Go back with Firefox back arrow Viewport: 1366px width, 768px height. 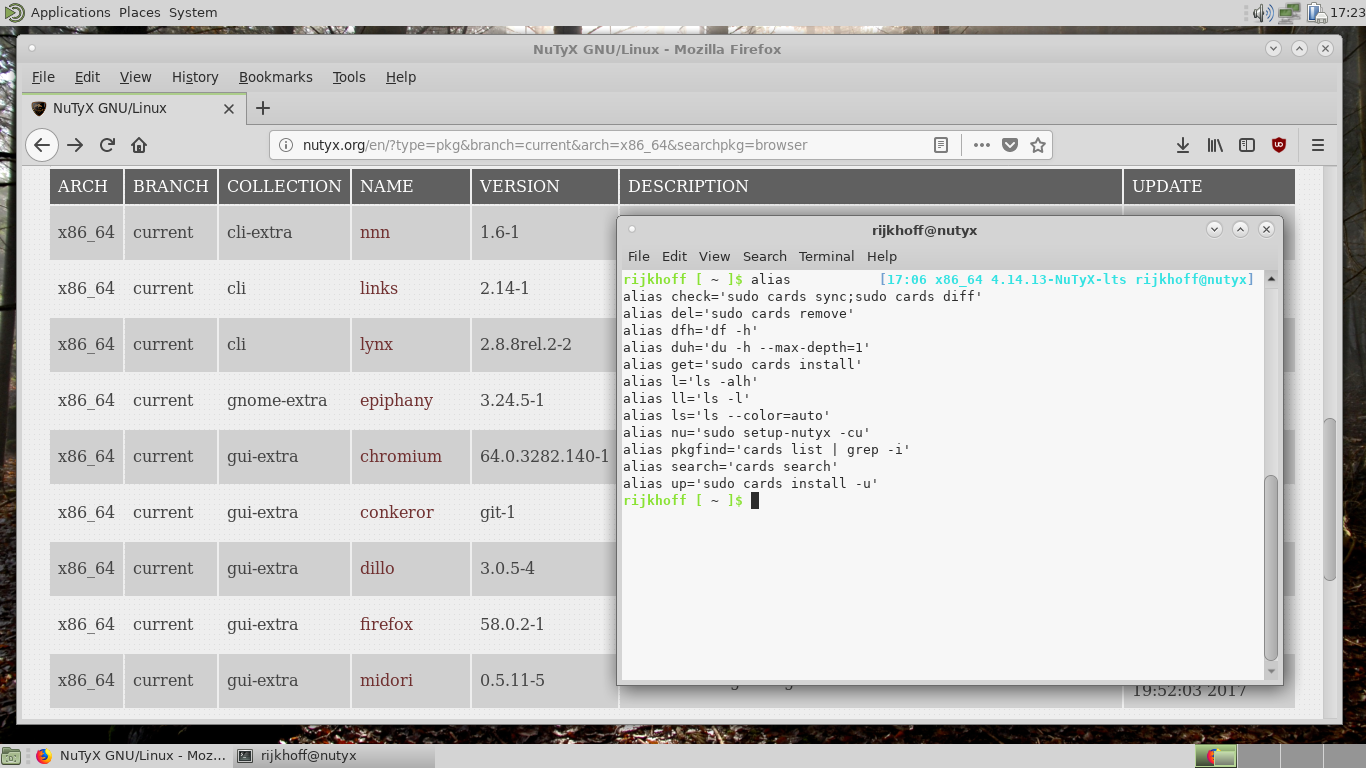click(42, 145)
